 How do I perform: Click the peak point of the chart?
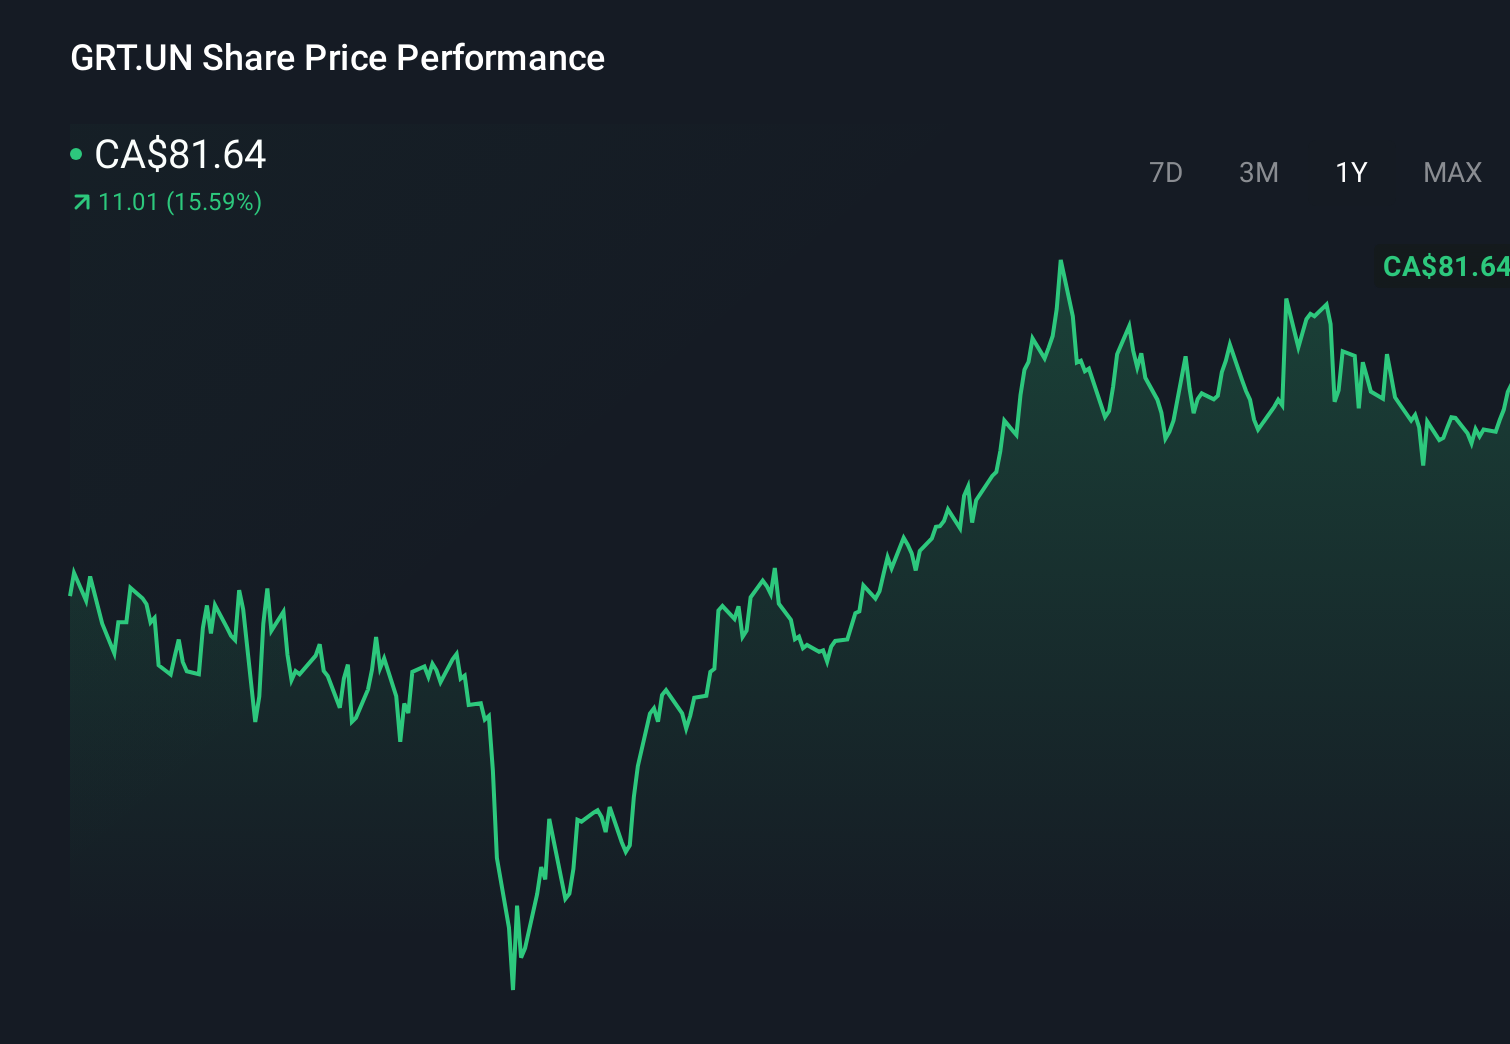tap(1062, 260)
